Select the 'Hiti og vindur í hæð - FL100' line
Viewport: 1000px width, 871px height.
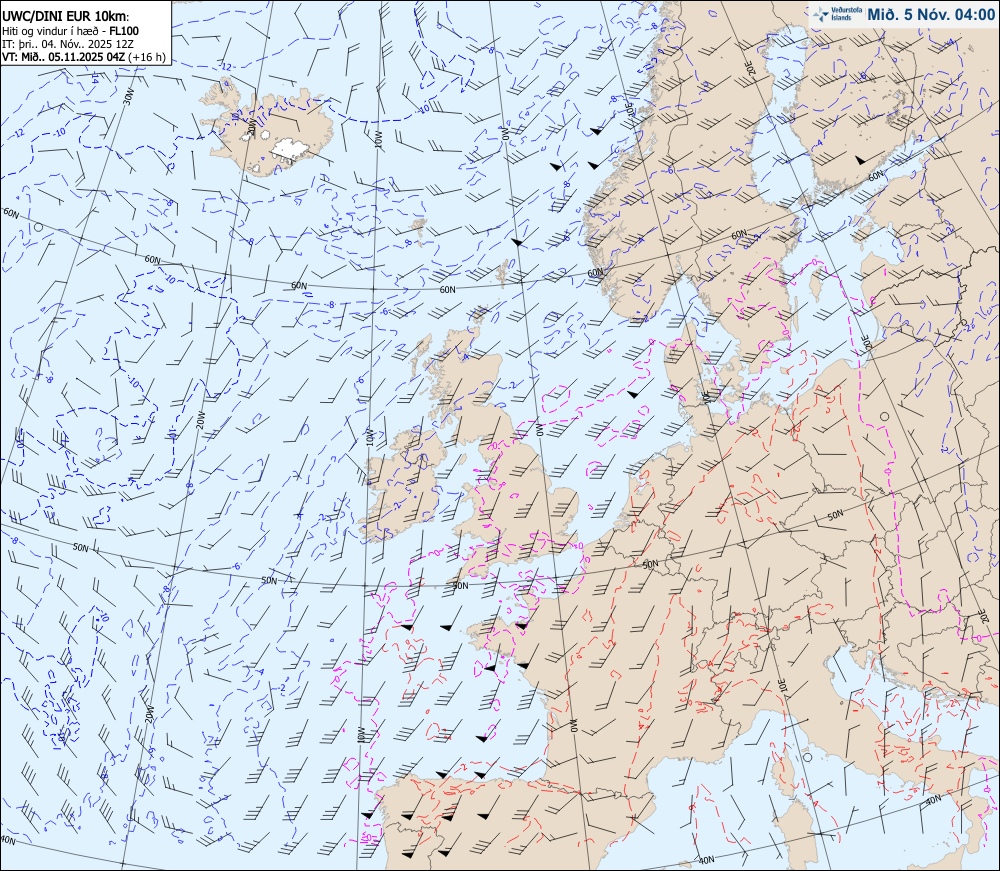(70, 31)
